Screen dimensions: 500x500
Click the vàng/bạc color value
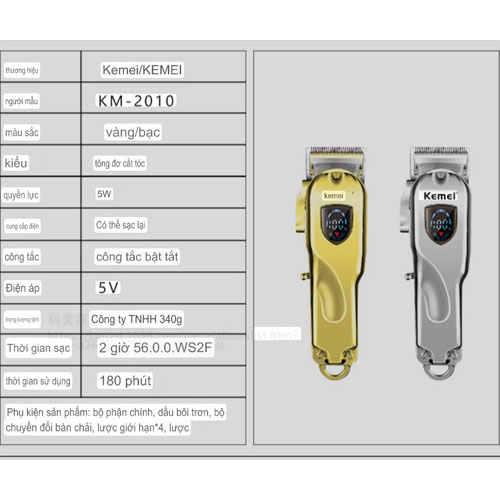133,132
